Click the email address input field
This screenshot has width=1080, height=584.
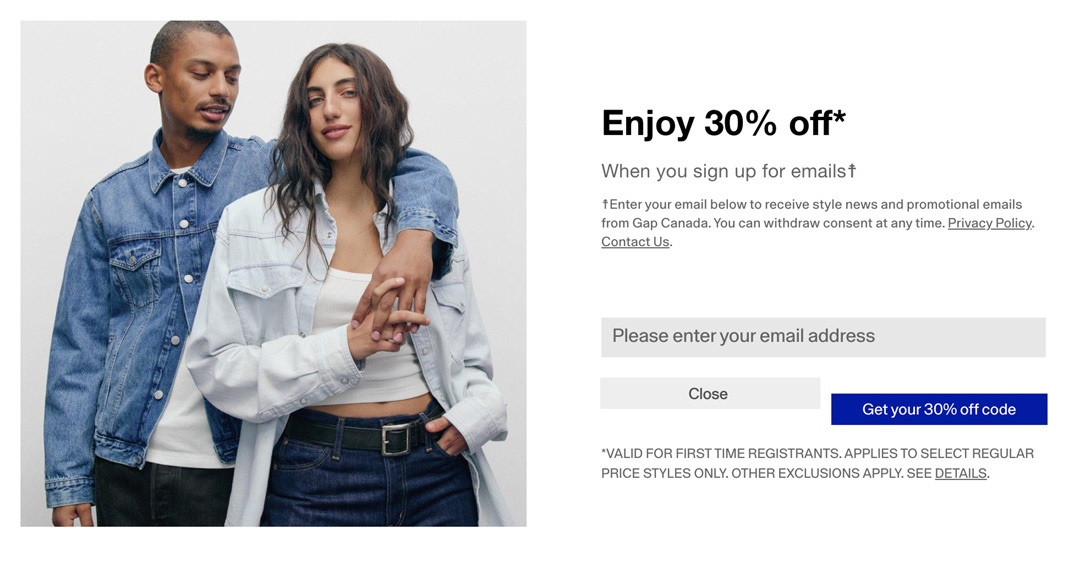point(823,337)
